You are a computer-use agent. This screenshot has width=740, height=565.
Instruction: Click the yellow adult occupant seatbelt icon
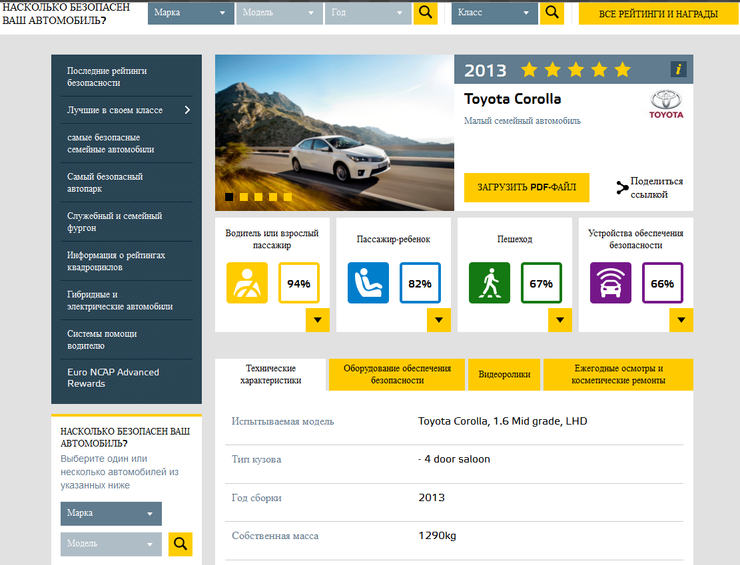pyautogui.click(x=247, y=283)
